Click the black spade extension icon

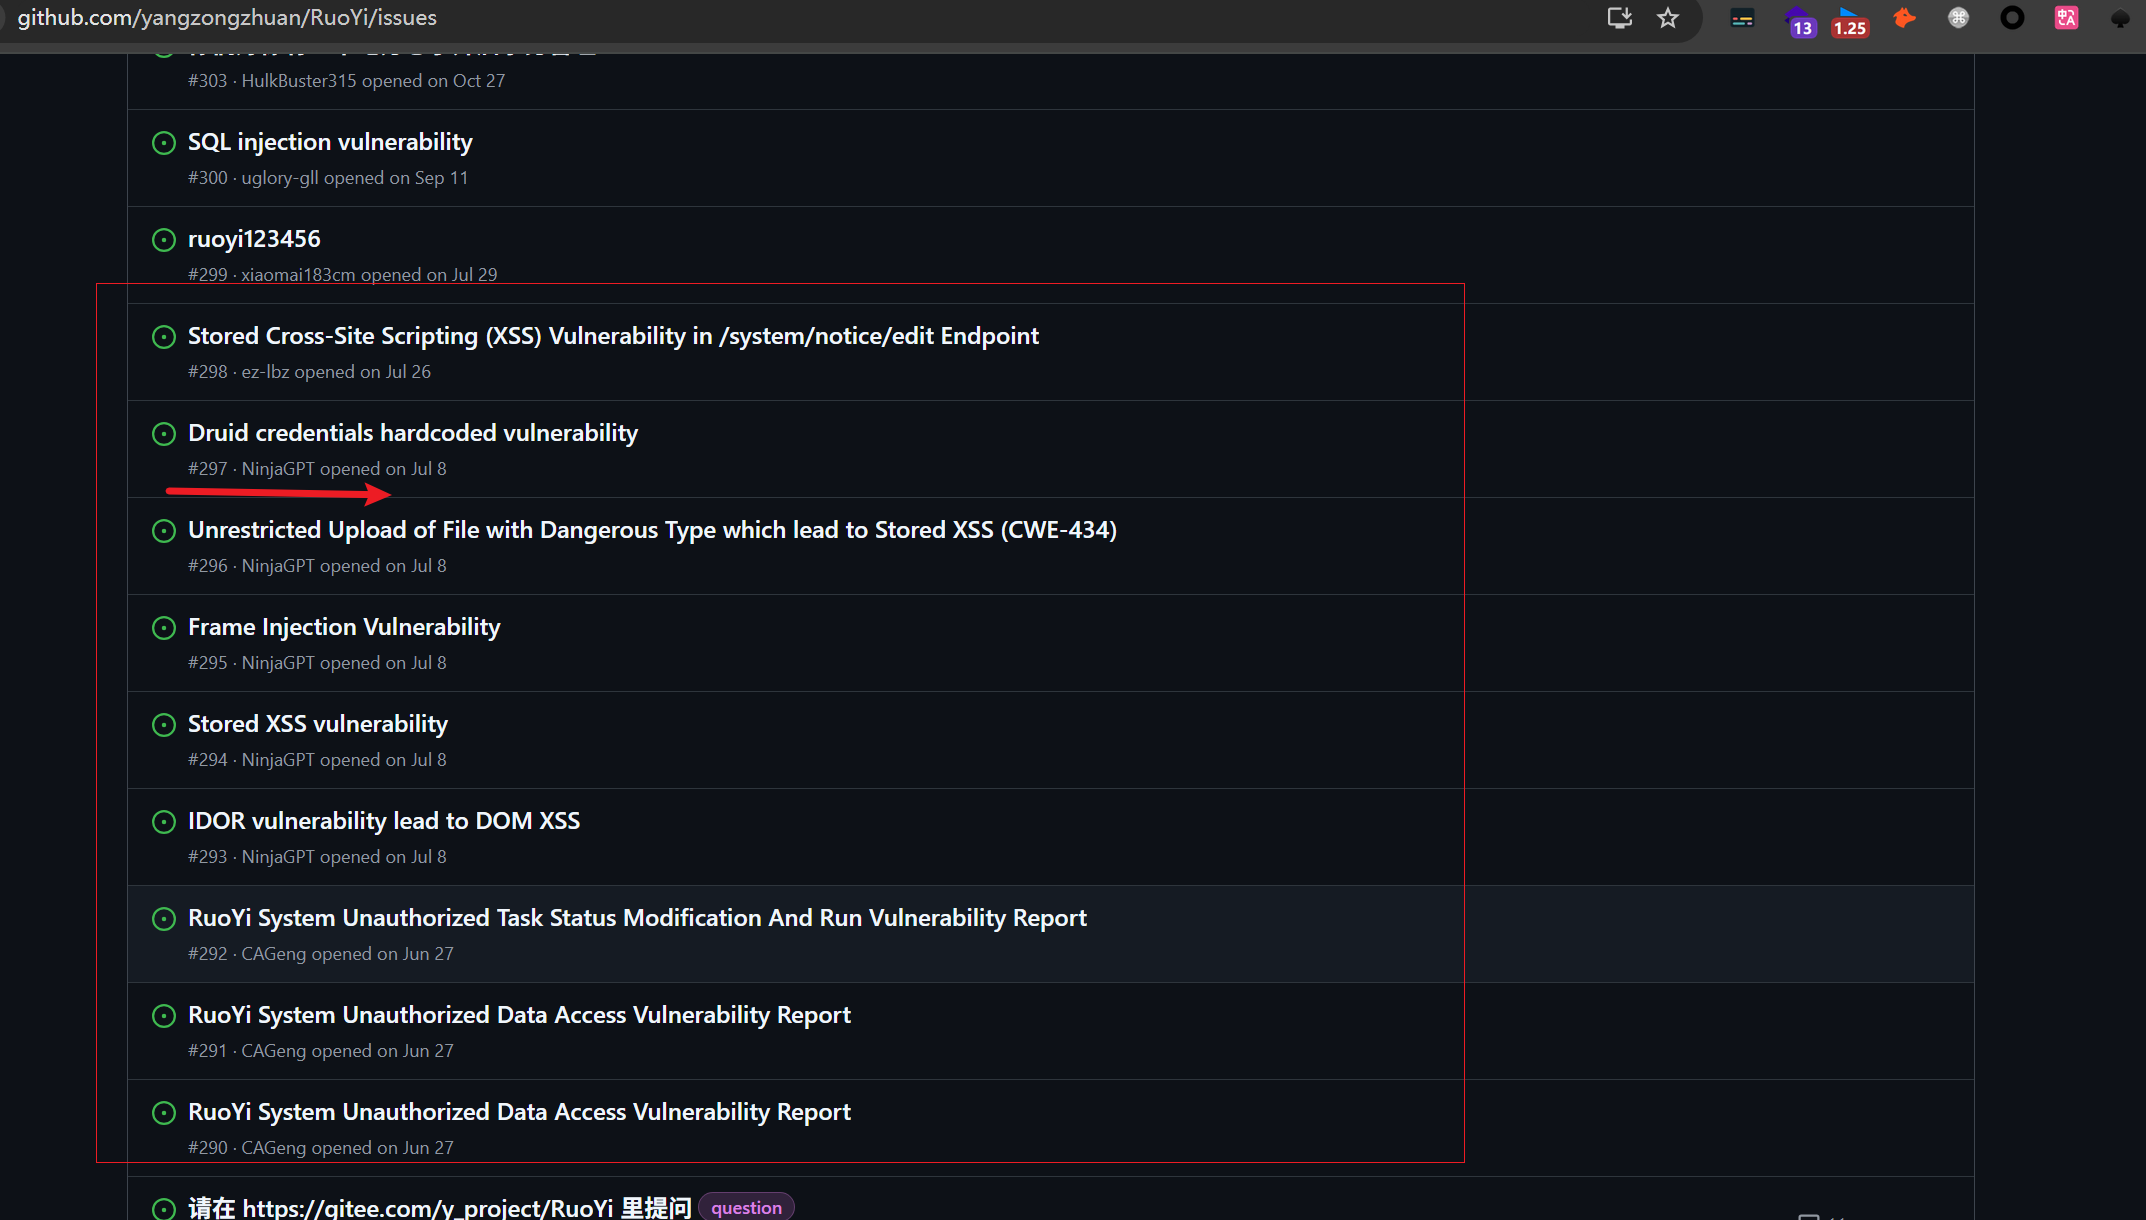pyautogui.click(x=2119, y=18)
